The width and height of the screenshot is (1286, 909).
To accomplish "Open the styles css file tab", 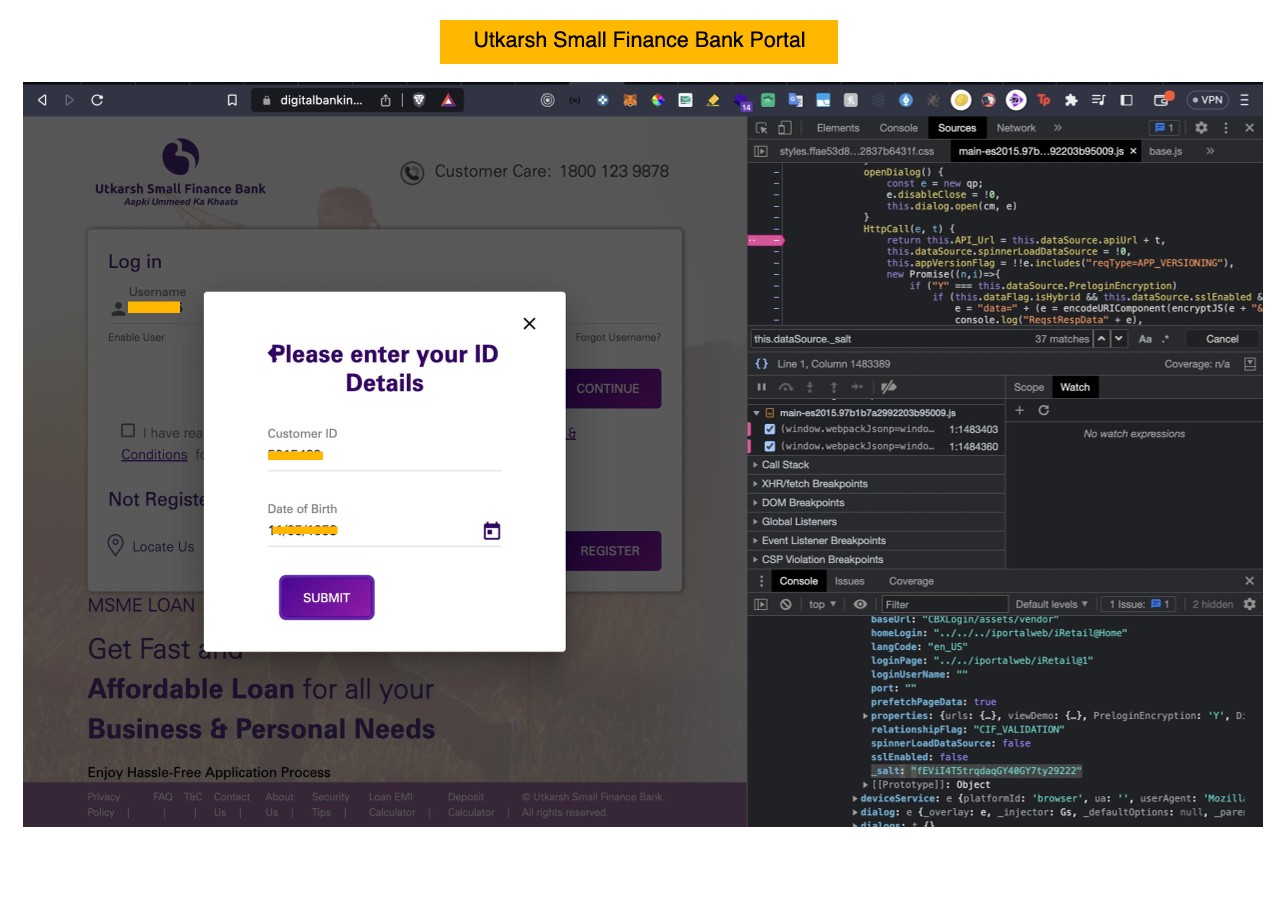I will pyautogui.click(x=856, y=151).
